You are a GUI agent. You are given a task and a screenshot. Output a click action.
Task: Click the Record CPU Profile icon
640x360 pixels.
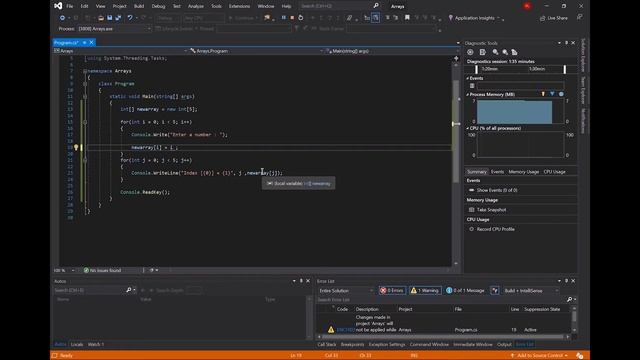[x=471, y=229]
